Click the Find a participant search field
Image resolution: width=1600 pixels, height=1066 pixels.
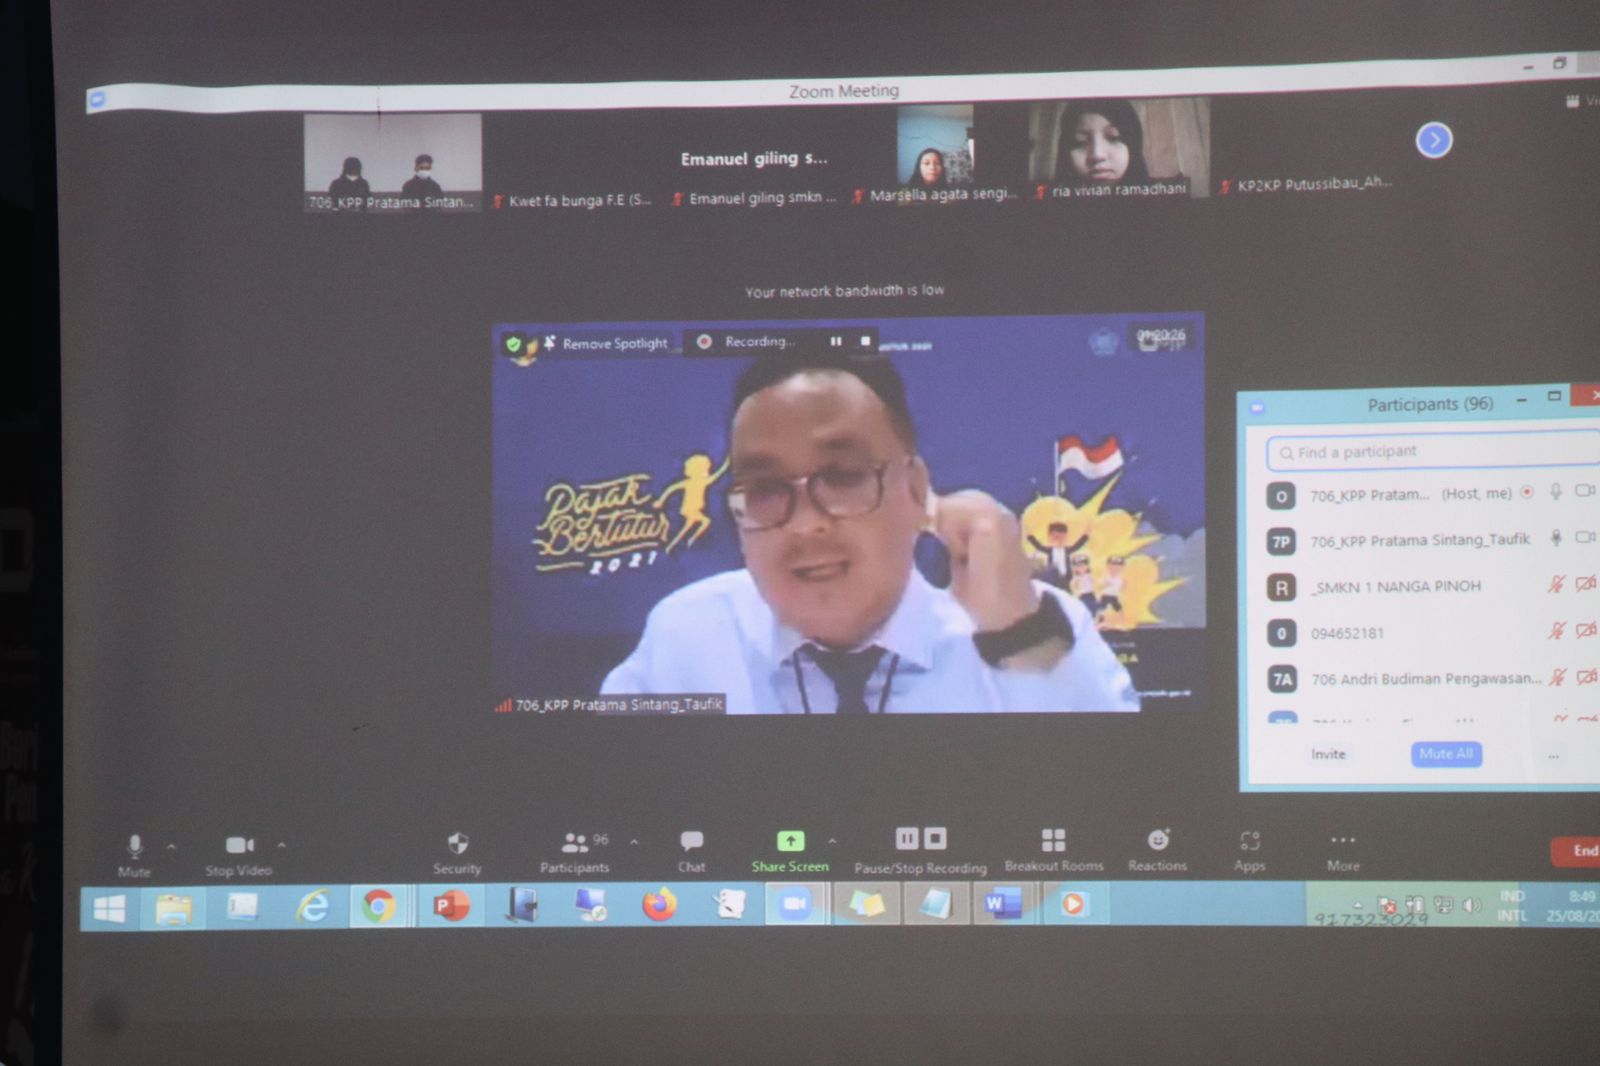(1430, 452)
